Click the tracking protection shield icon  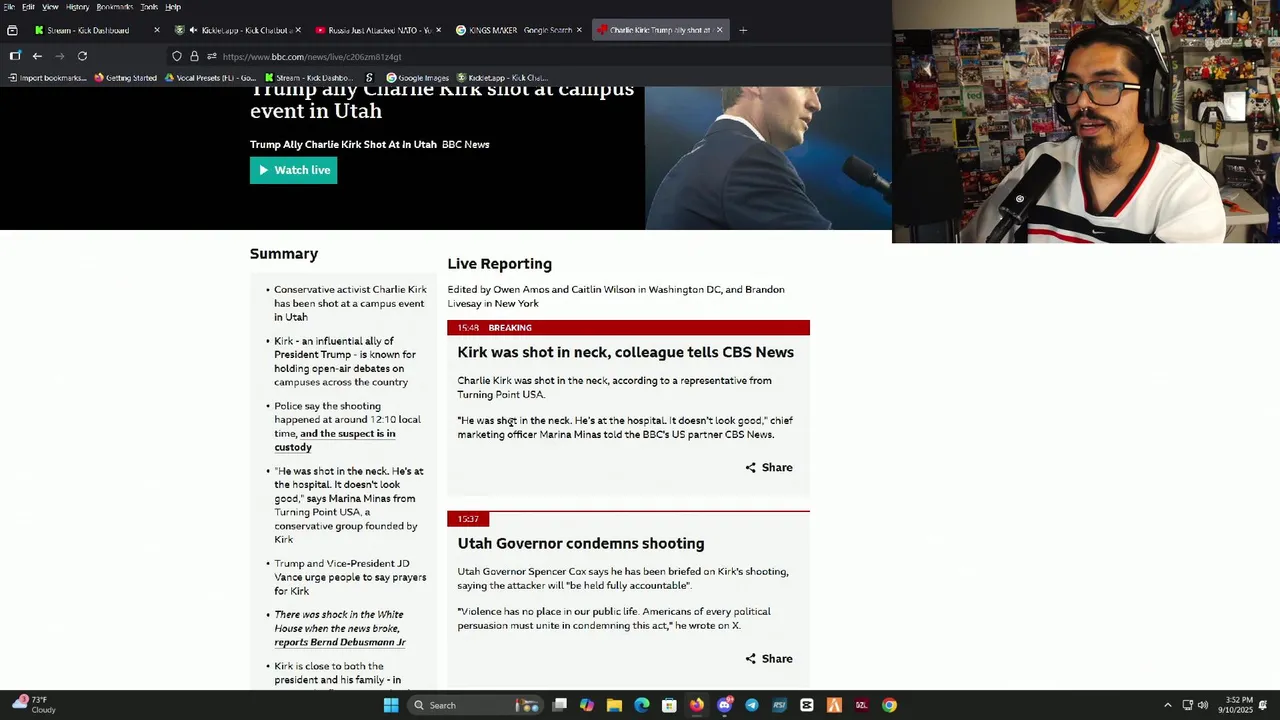point(177,56)
